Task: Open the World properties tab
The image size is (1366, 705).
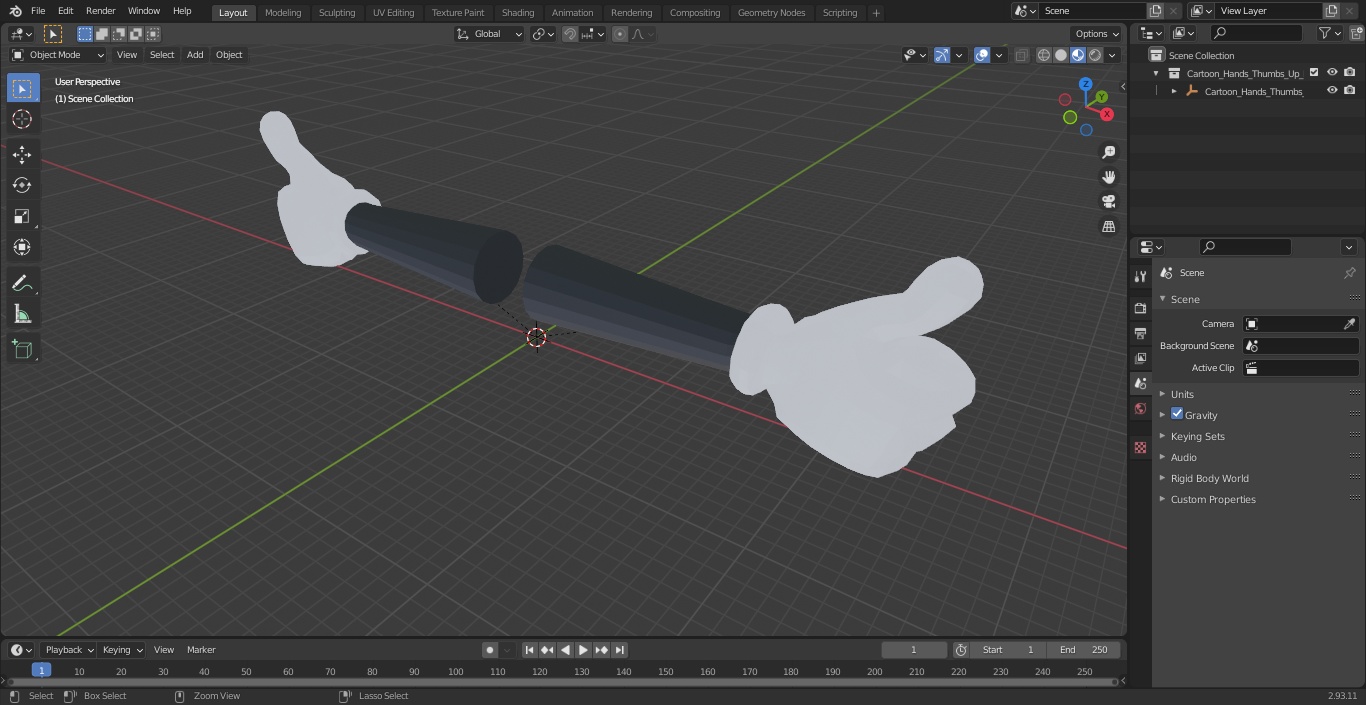Action: tap(1140, 408)
